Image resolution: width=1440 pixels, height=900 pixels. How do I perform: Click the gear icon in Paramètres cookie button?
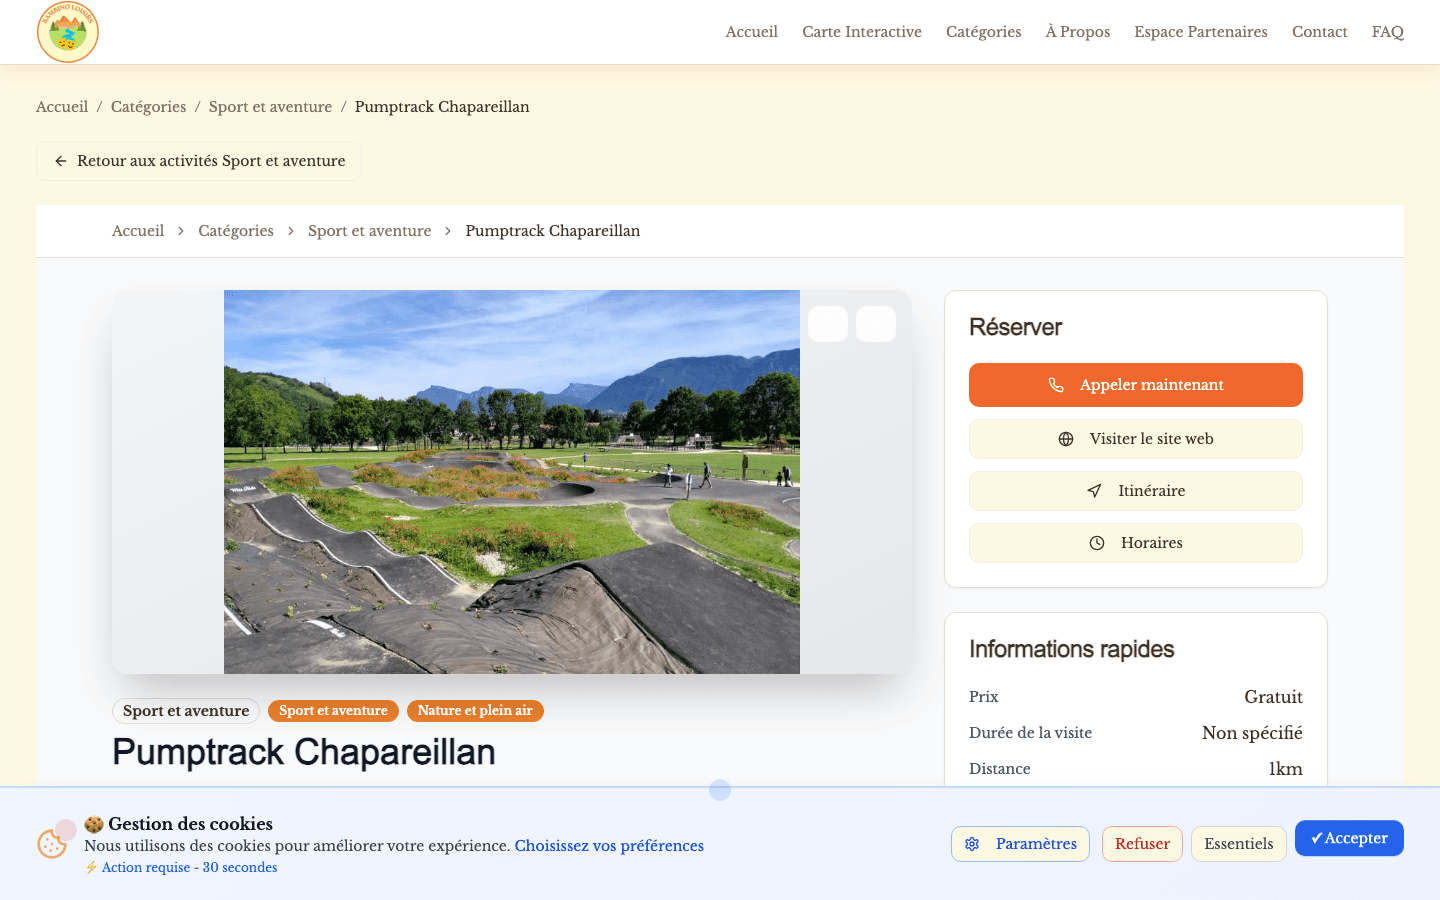tap(972, 844)
